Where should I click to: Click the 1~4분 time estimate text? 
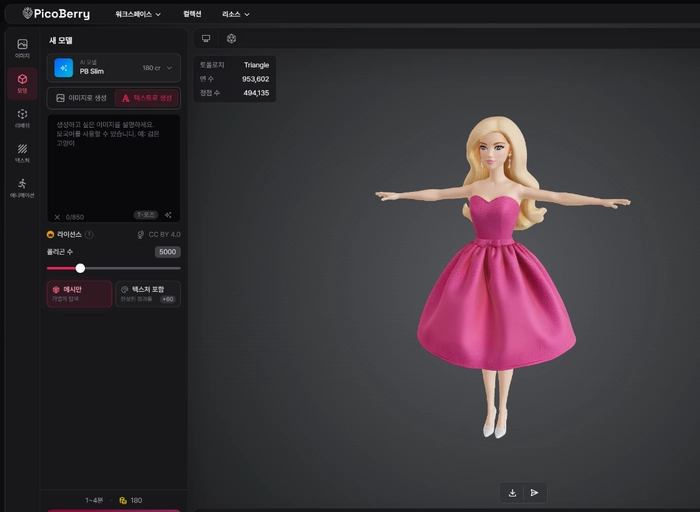(94, 500)
